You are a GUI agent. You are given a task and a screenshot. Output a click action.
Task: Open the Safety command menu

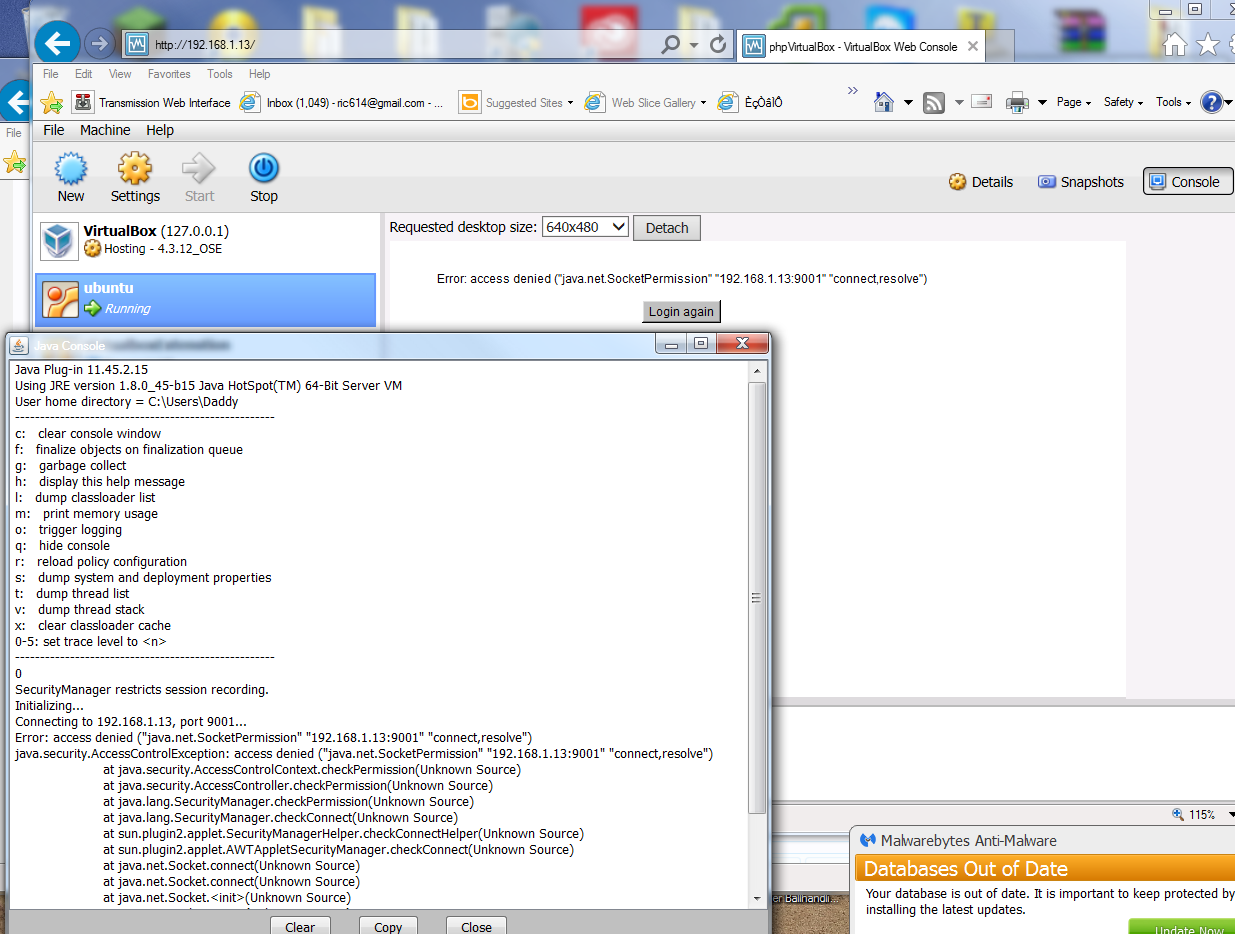[1123, 102]
